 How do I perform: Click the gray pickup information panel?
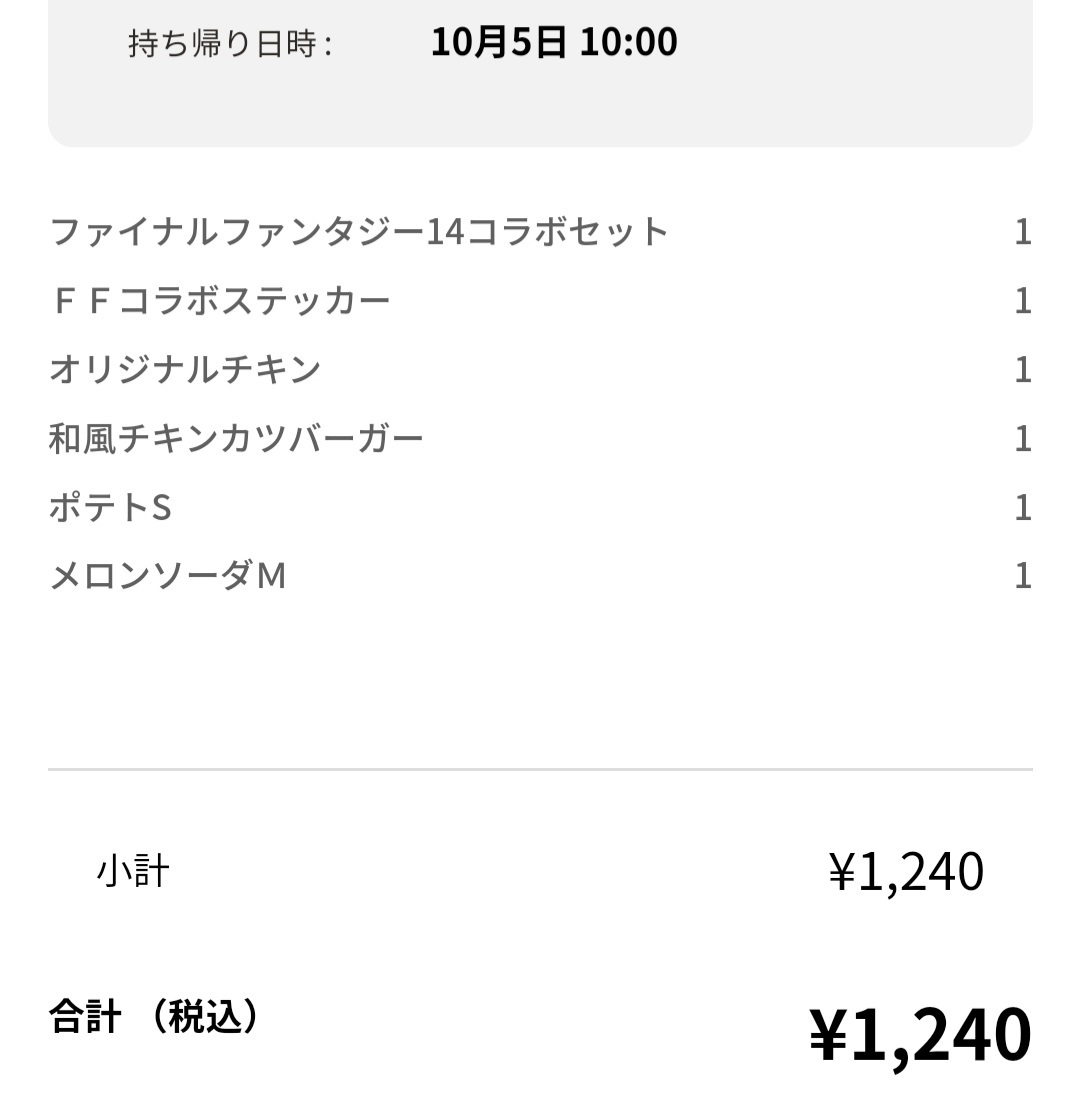click(540, 73)
